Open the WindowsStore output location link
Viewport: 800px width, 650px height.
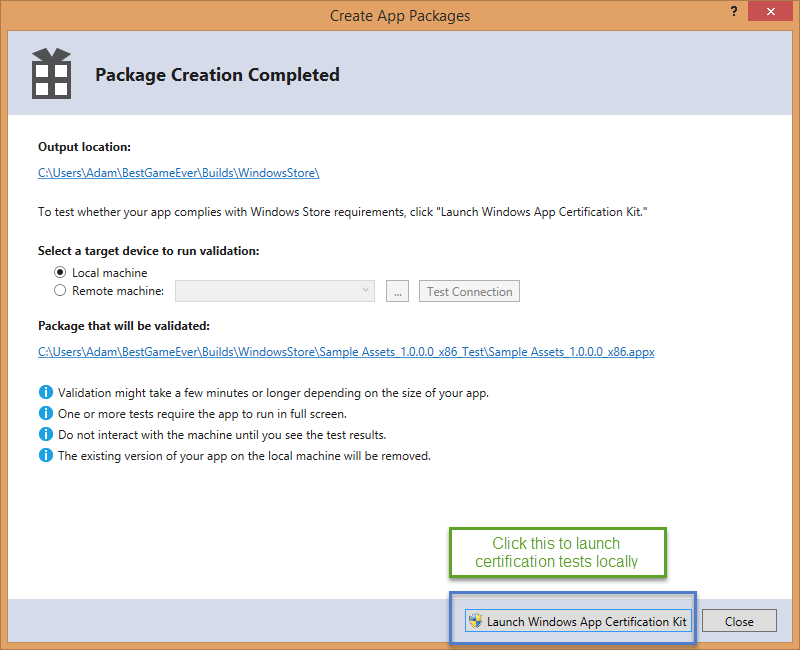tap(179, 172)
